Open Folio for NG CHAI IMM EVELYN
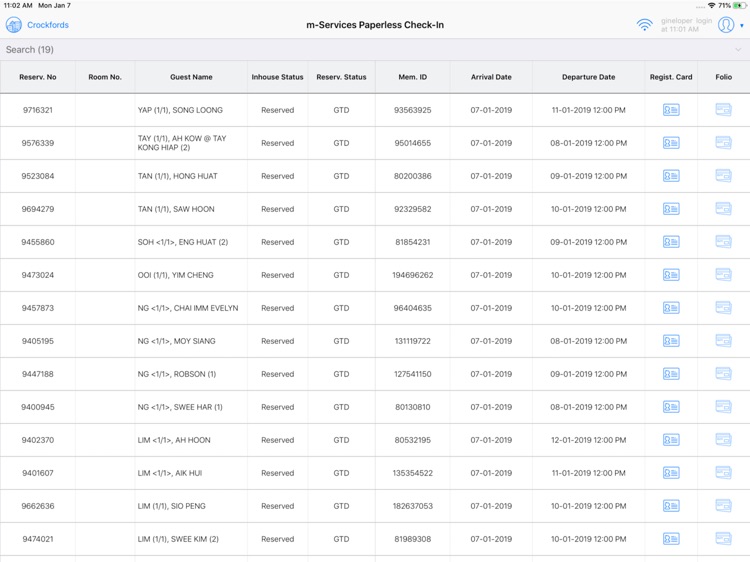Viewport: 750px width, 562px height. tap(723, 308)
